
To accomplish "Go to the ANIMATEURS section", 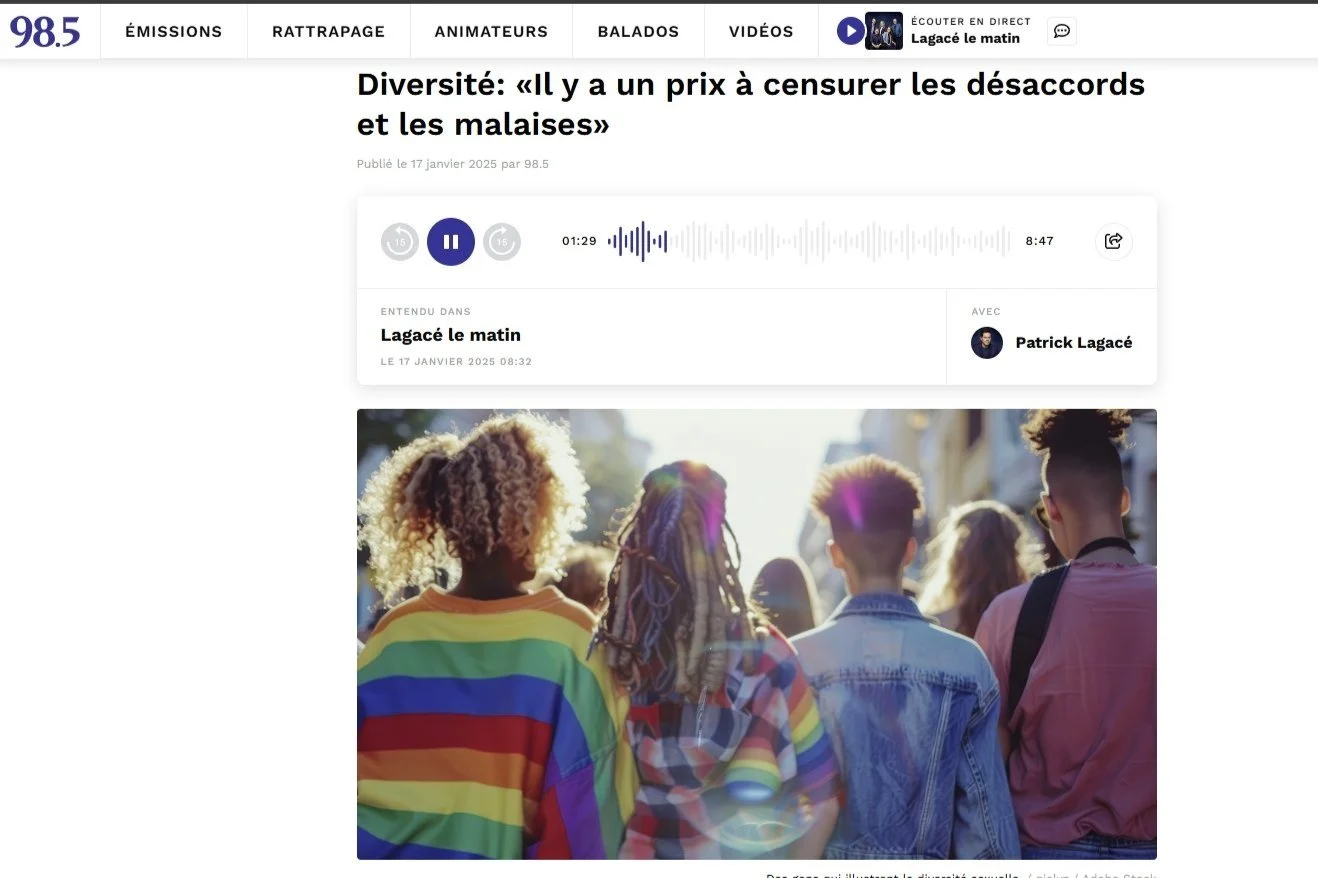I will [491, 31].
